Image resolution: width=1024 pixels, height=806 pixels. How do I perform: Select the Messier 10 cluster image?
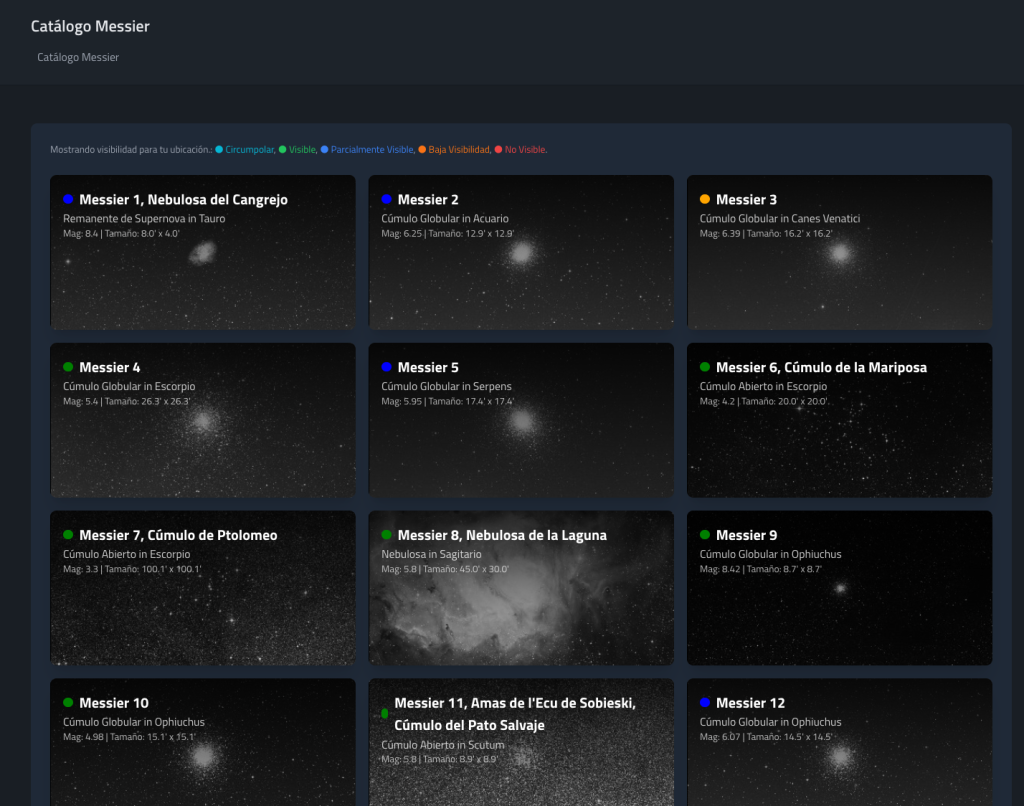[x=203, y=743]
